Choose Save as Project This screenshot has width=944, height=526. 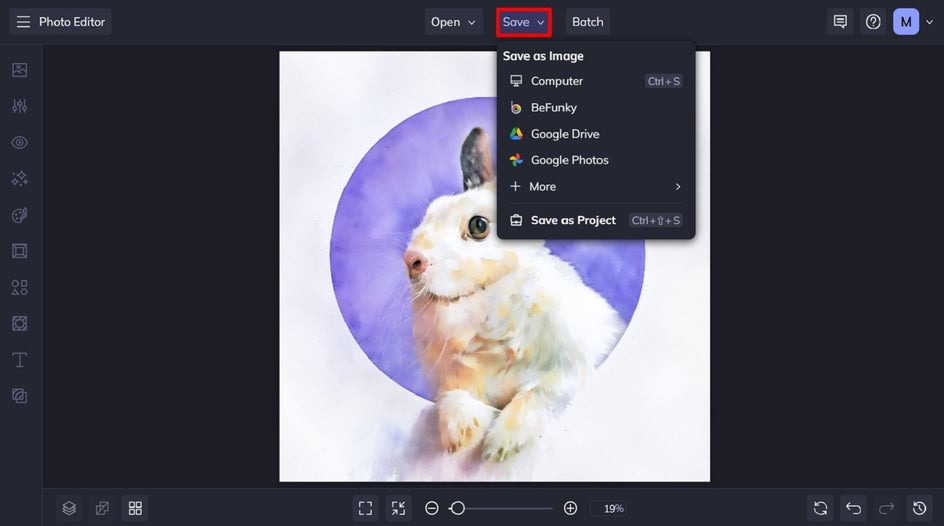(595, 220)
